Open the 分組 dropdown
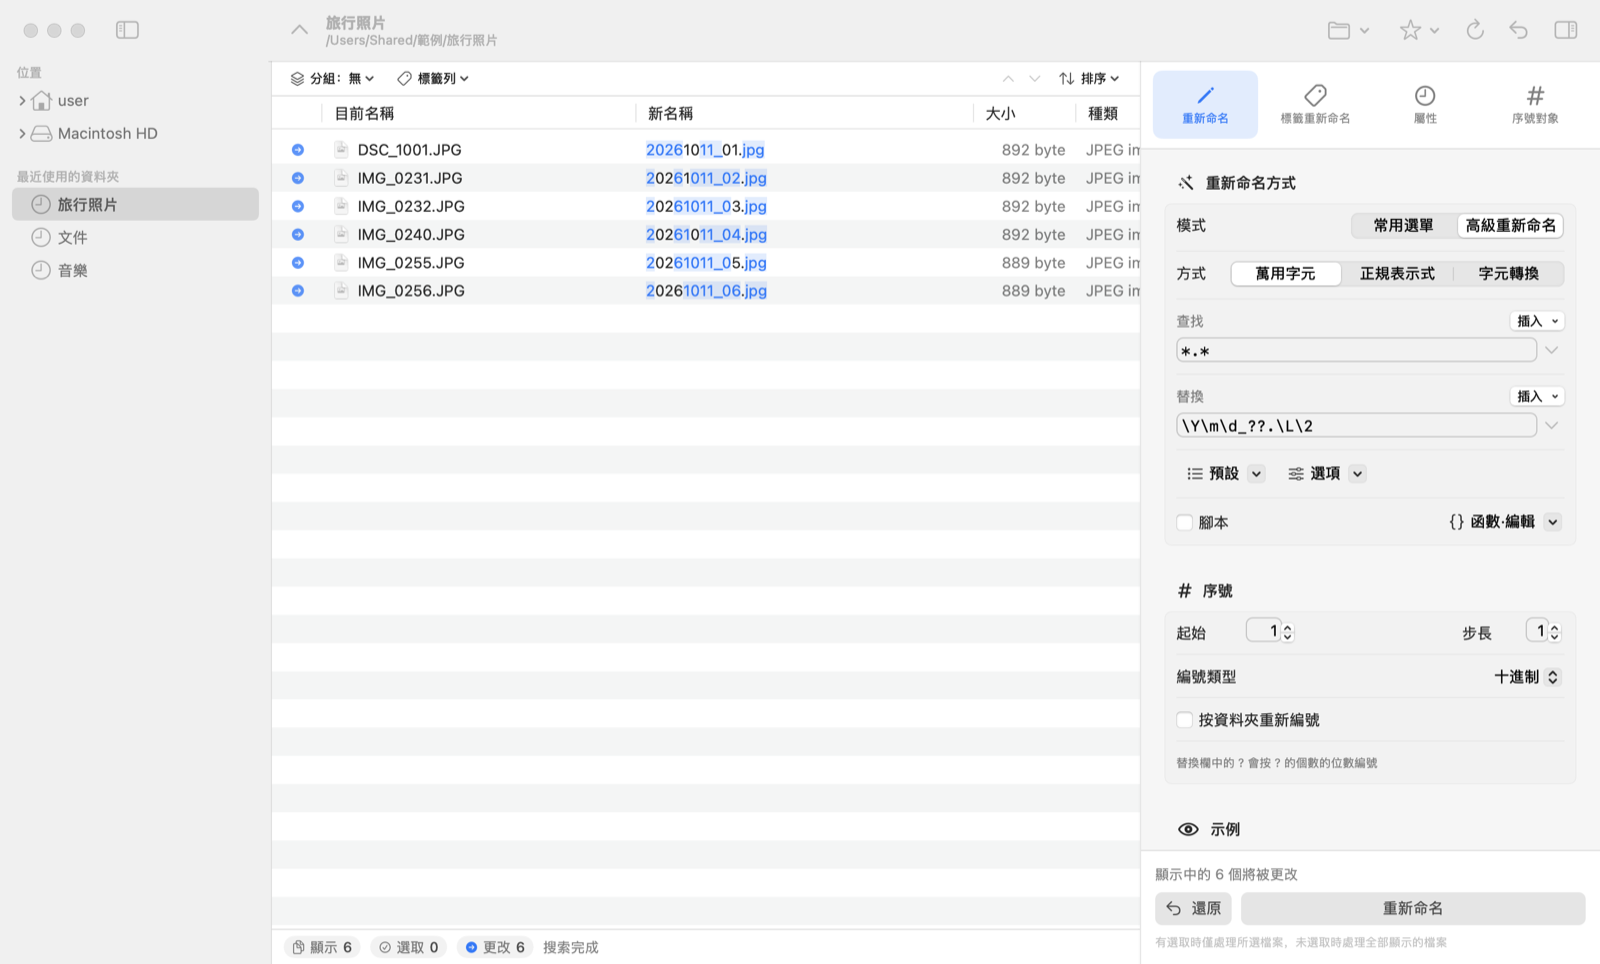 click(333, 78)
